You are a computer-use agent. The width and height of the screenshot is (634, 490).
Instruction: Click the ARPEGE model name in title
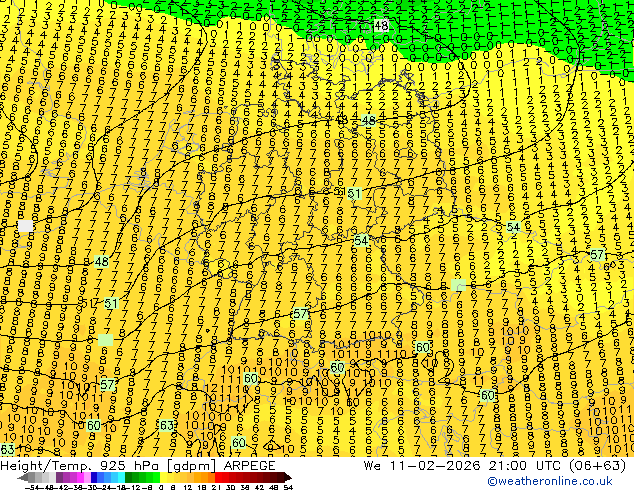coord(249,465)
